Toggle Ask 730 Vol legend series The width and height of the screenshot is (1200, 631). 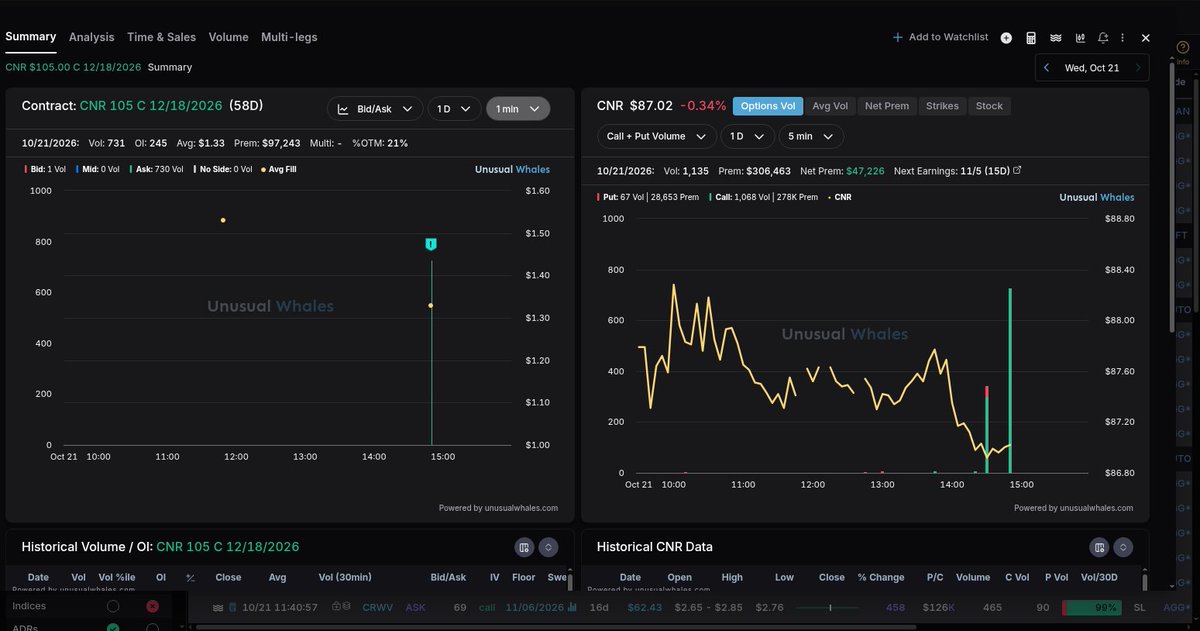click(155, 170)
